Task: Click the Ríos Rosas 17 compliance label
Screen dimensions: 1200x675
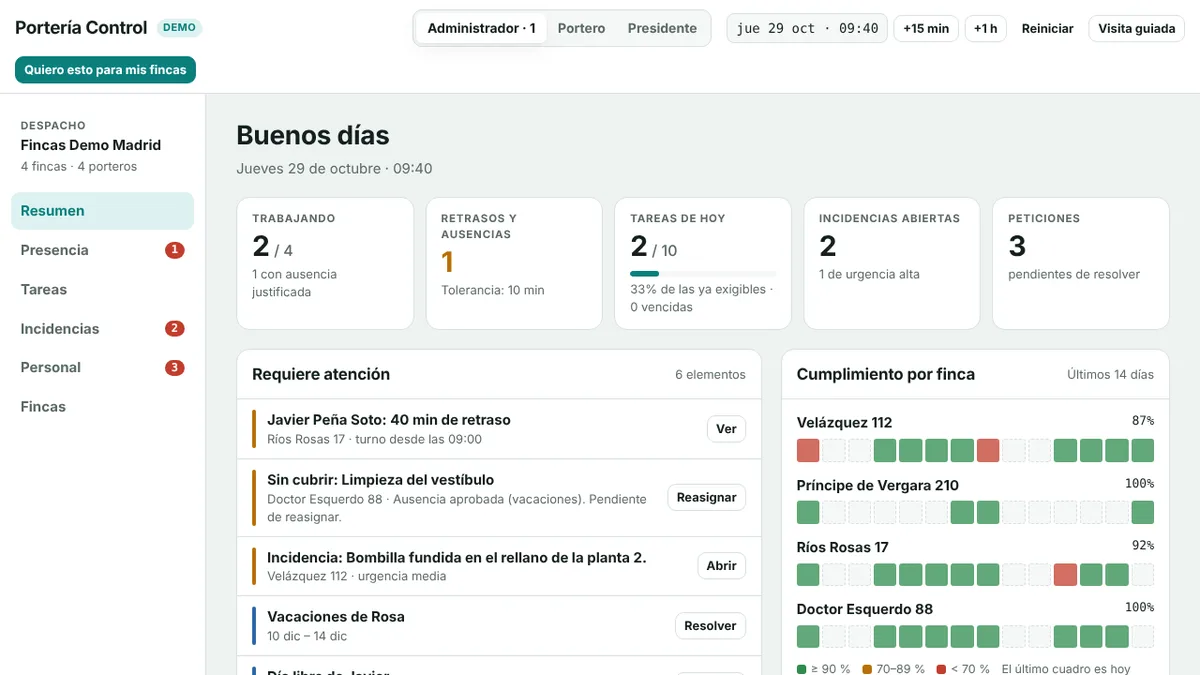Action: [x=843, y=547]
